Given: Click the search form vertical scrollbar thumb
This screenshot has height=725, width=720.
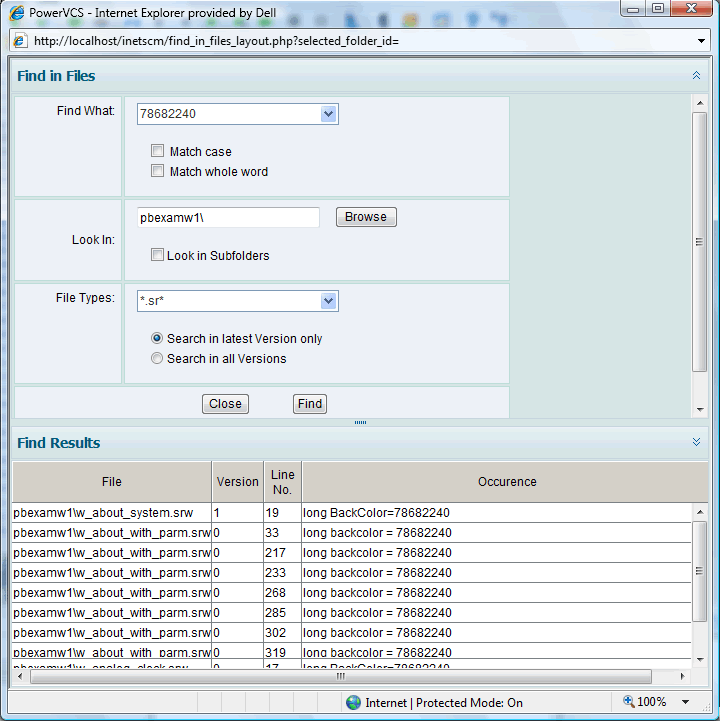Looking at the screenshot, I should click(699, 241).
